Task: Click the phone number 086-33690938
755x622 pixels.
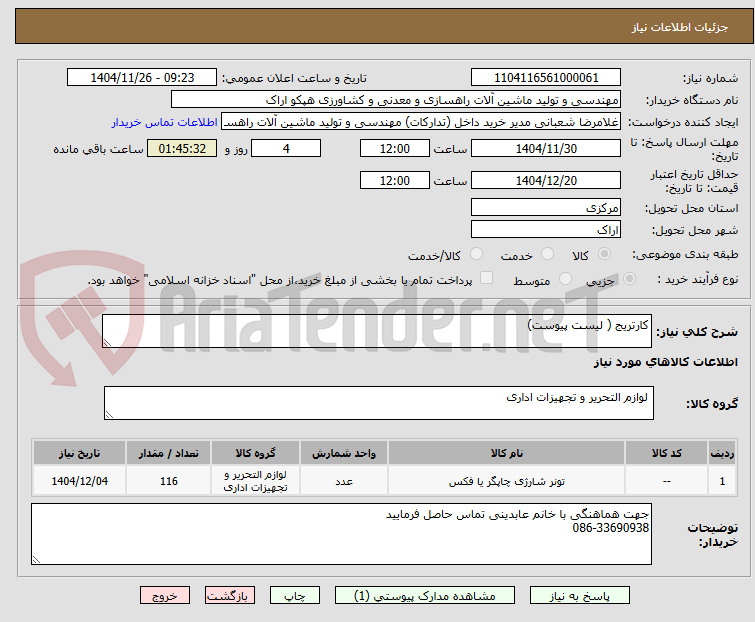Action: (x=611, y=528)
